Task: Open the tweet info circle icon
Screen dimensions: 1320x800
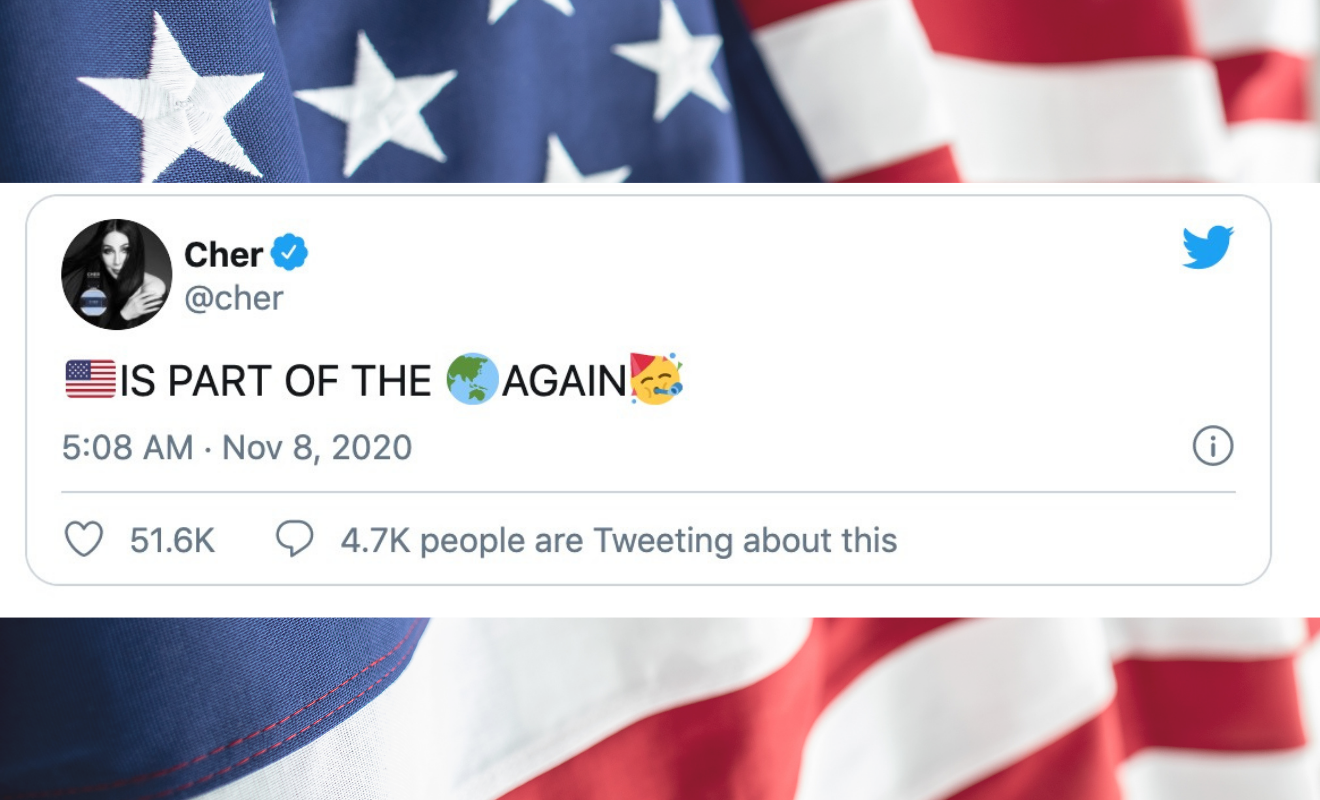Action: tap(1213, 447)
